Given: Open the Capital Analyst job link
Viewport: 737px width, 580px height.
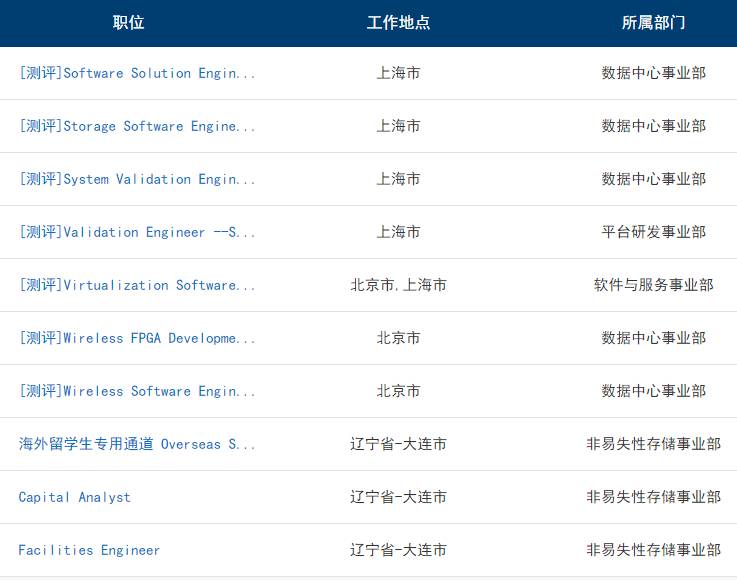Looking at the screenshot, I should 74,497.
